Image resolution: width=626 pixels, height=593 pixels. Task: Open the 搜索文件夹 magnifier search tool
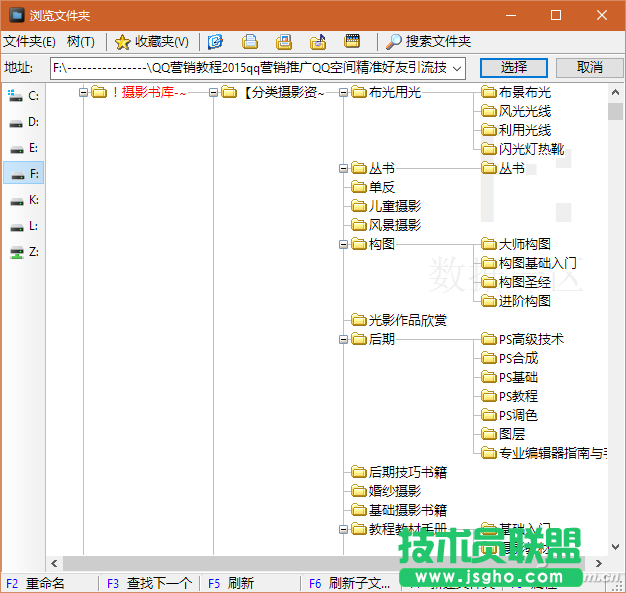(428, 42)
